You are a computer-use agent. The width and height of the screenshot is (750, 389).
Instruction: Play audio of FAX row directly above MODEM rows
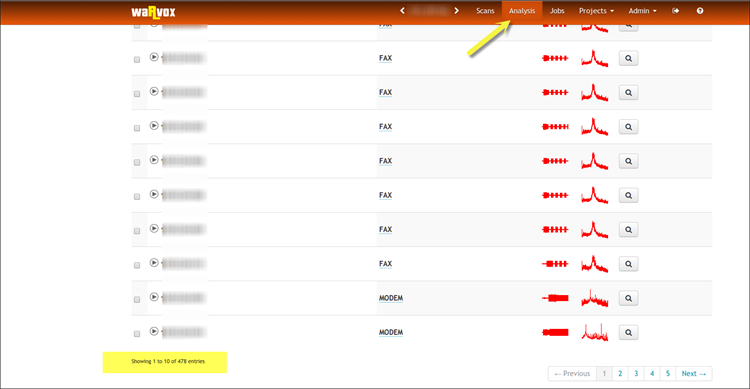click(x=154, y=263)
